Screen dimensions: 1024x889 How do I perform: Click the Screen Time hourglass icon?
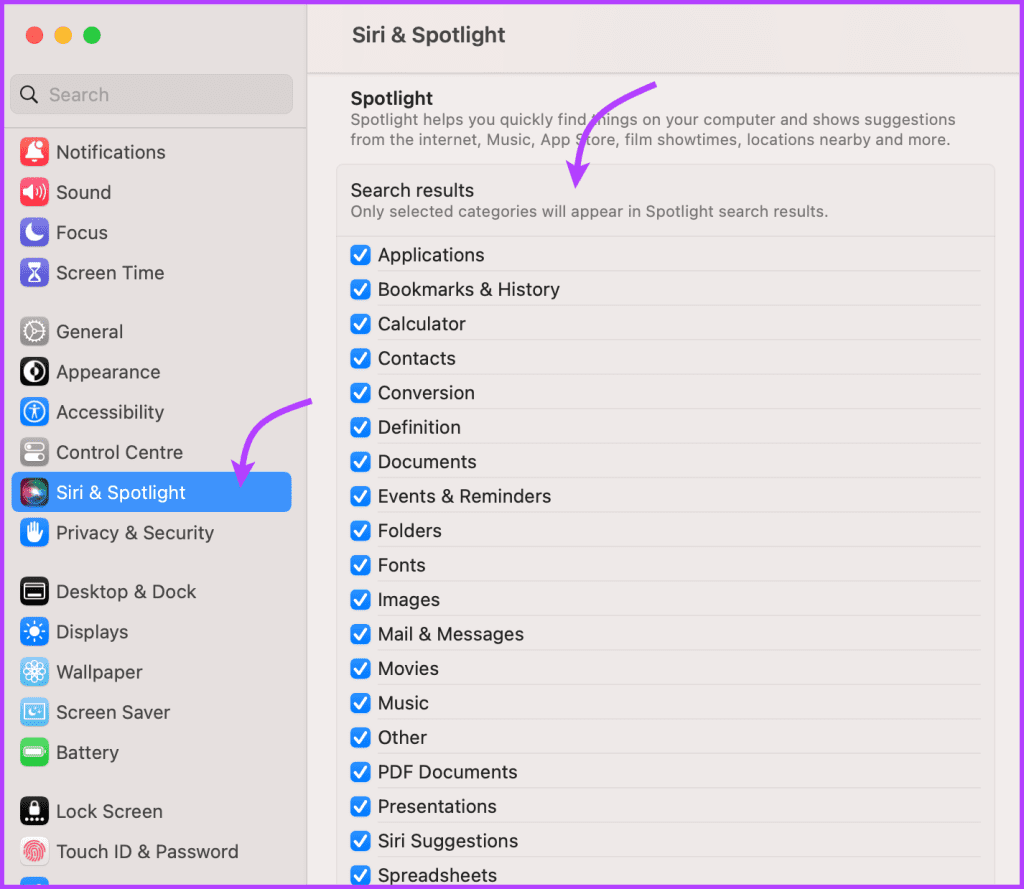(x=34, y=273)
